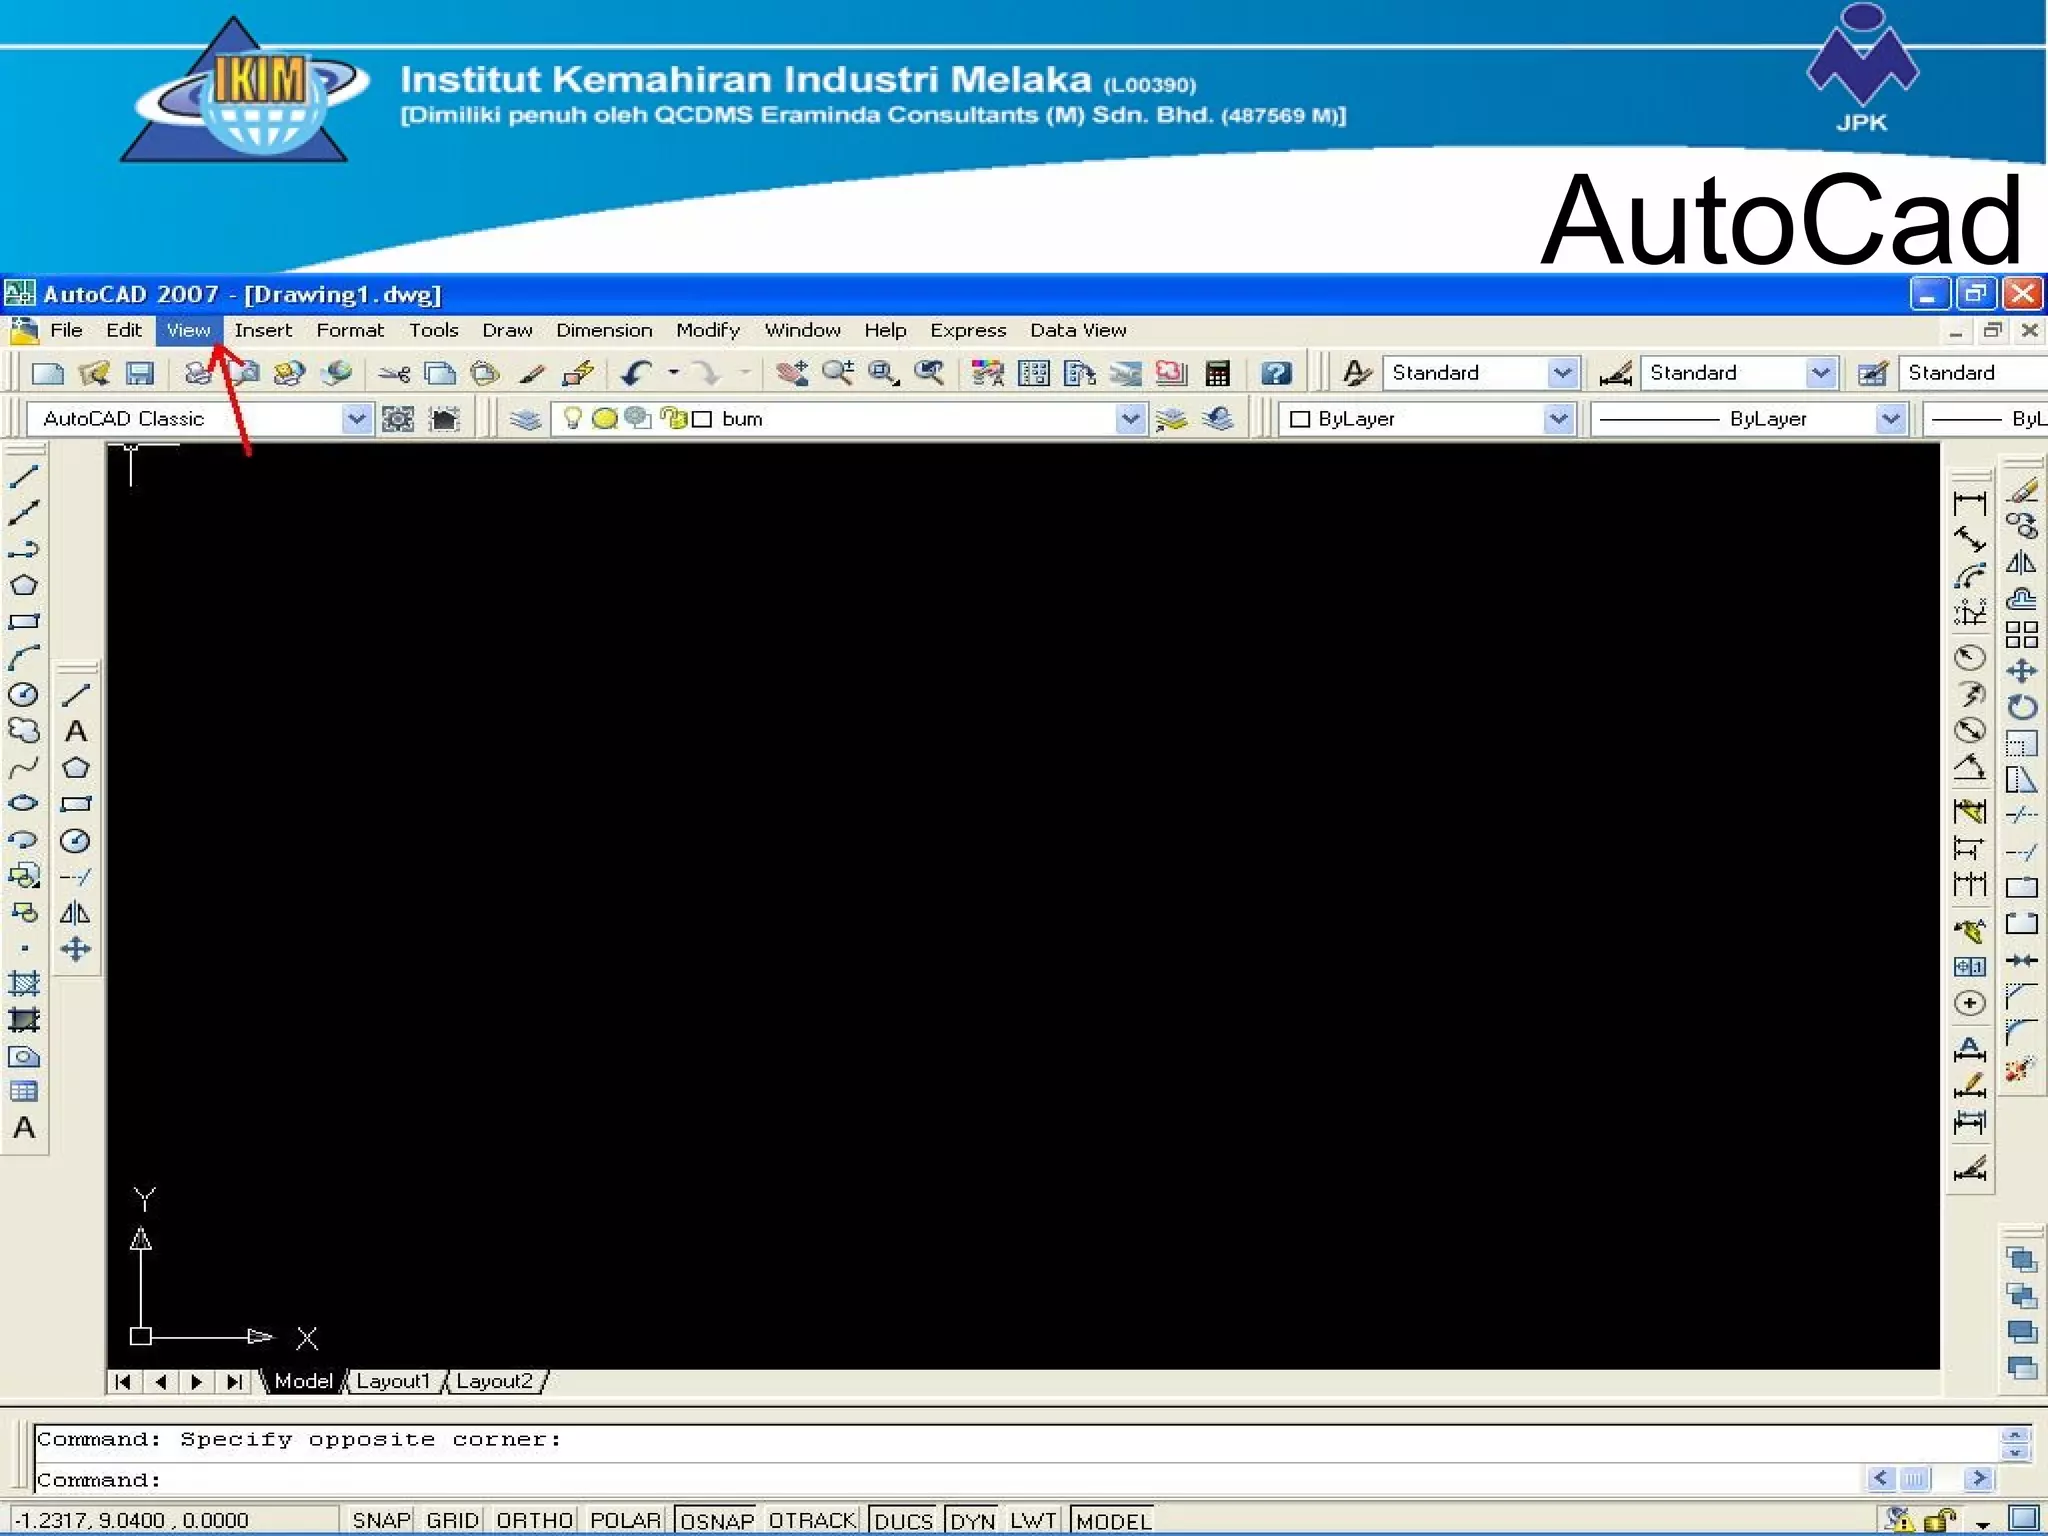Switch to the Layout1 tab

pos(393,1381)
